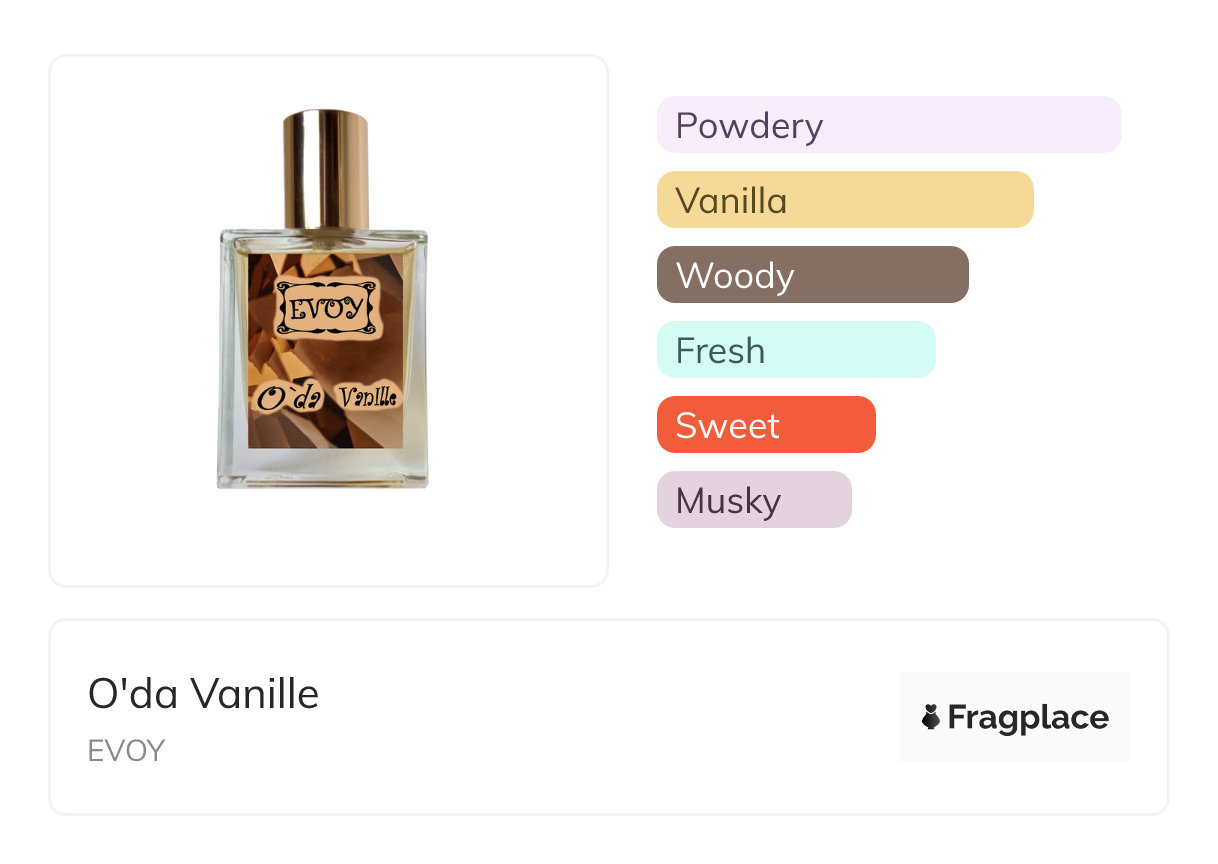Screen dimensions: 1218x864
Task: Click the white space beneath the bottle in the image card
Action: point(328,540)
